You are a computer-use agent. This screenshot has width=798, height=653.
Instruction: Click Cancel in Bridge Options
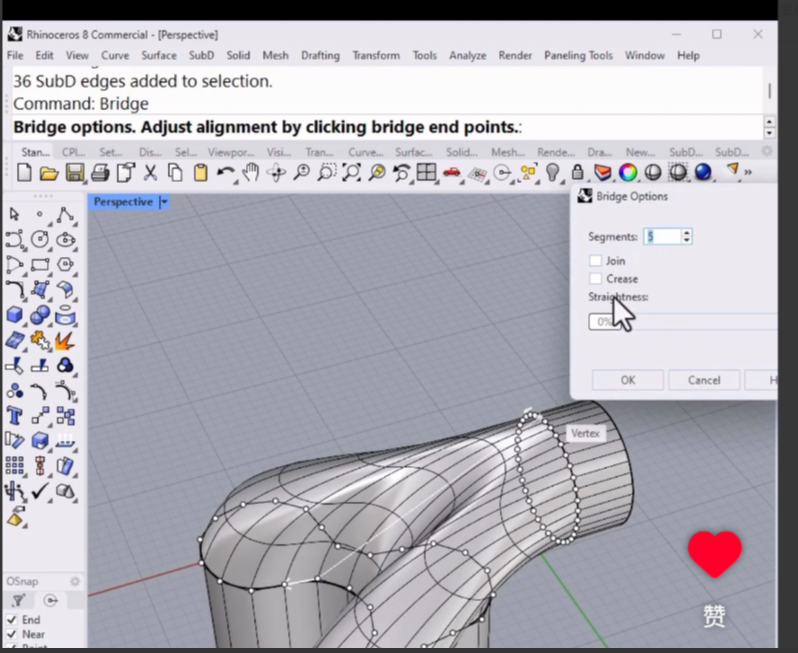tap(703, 380)
